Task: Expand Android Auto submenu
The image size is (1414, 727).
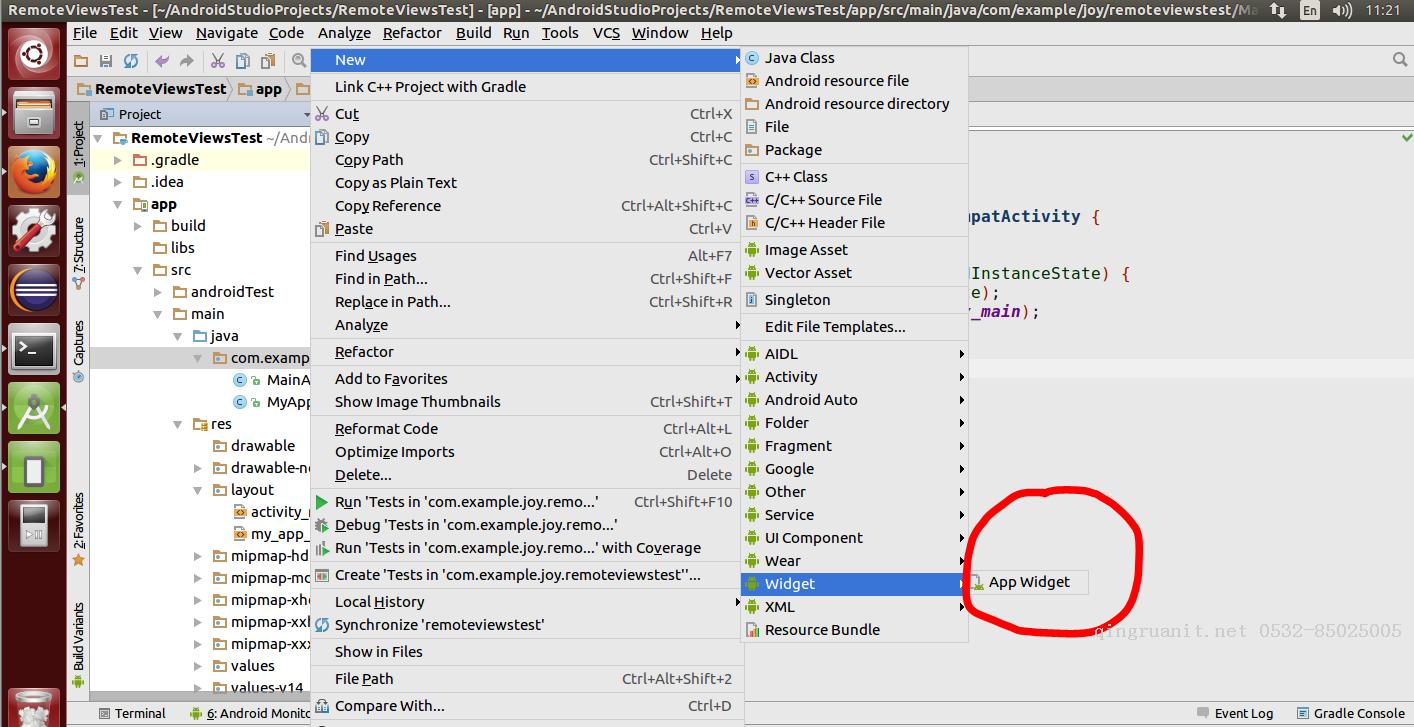Action: [x=855, y=400]
